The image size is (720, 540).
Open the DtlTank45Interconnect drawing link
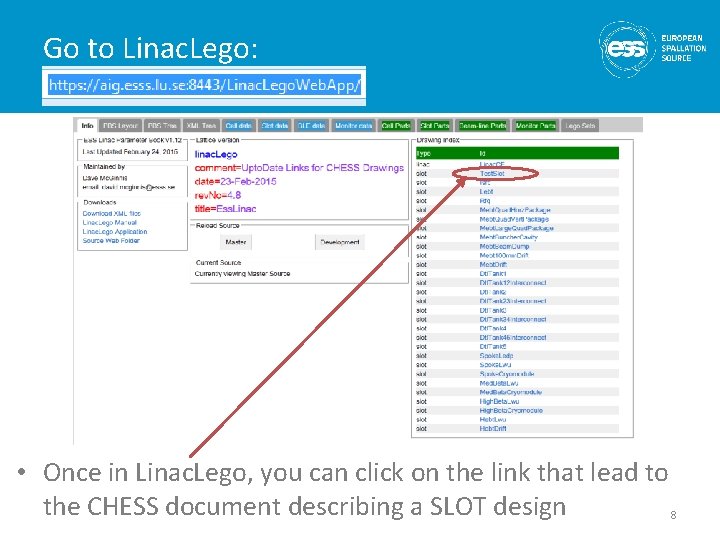point(513,338)
